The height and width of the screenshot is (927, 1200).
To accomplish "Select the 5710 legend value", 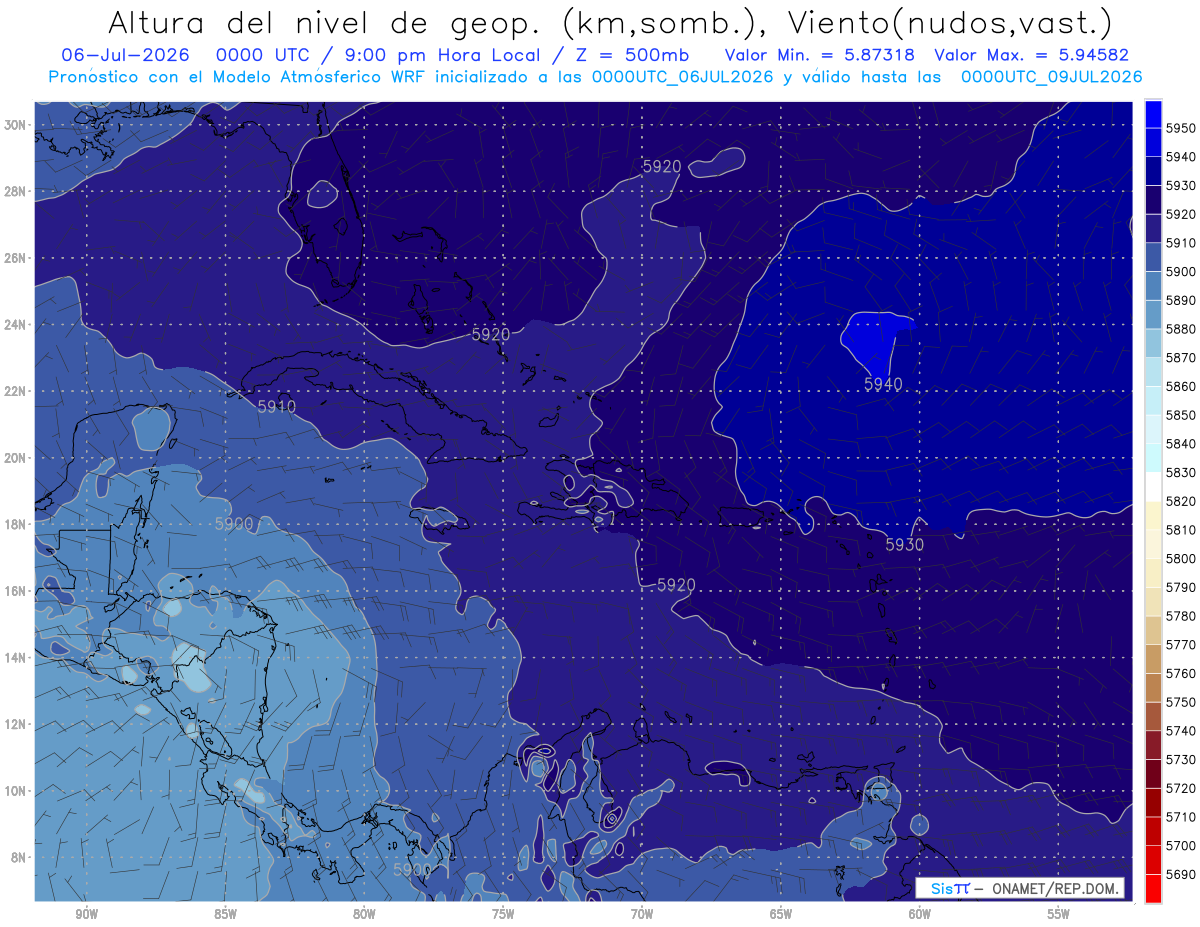I will [1181, 817].
